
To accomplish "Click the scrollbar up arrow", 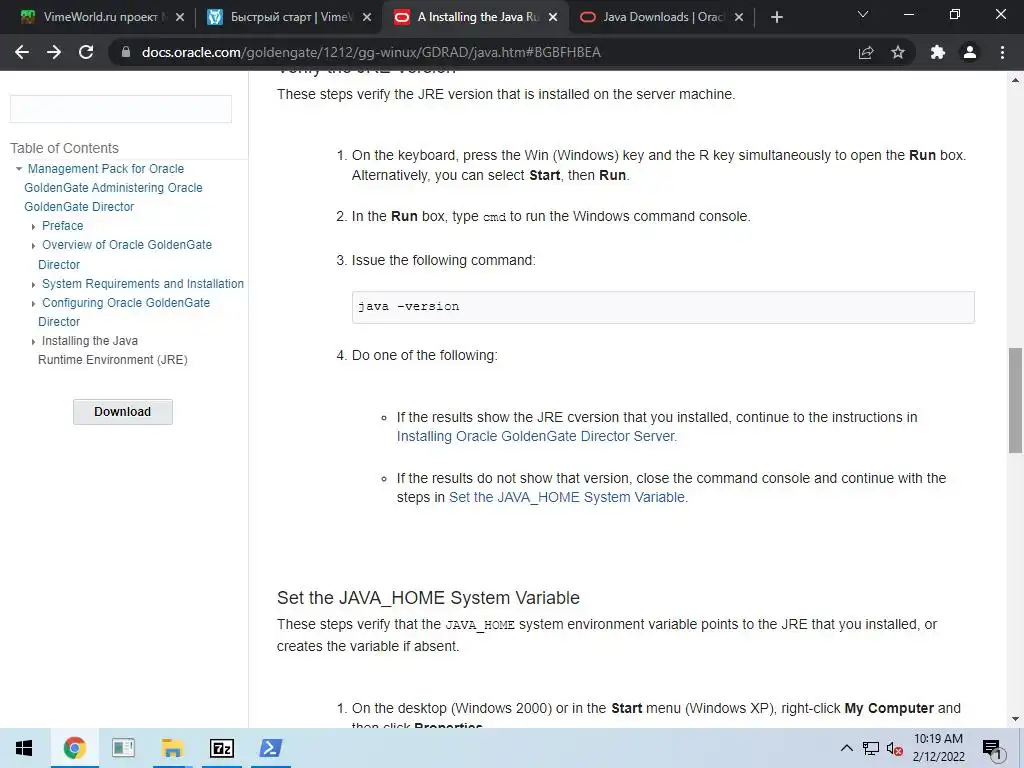I will 1015,80.
